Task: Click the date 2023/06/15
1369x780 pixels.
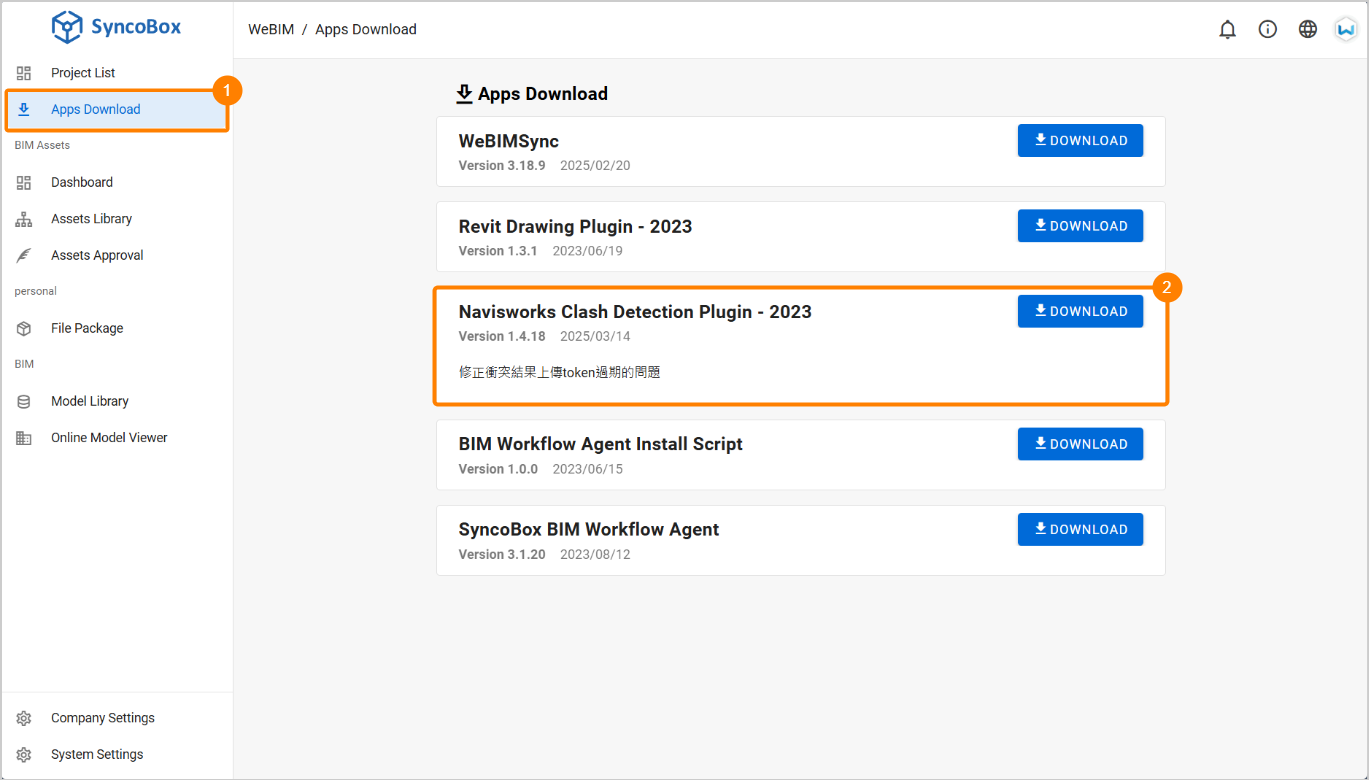Action: point(588,469)
